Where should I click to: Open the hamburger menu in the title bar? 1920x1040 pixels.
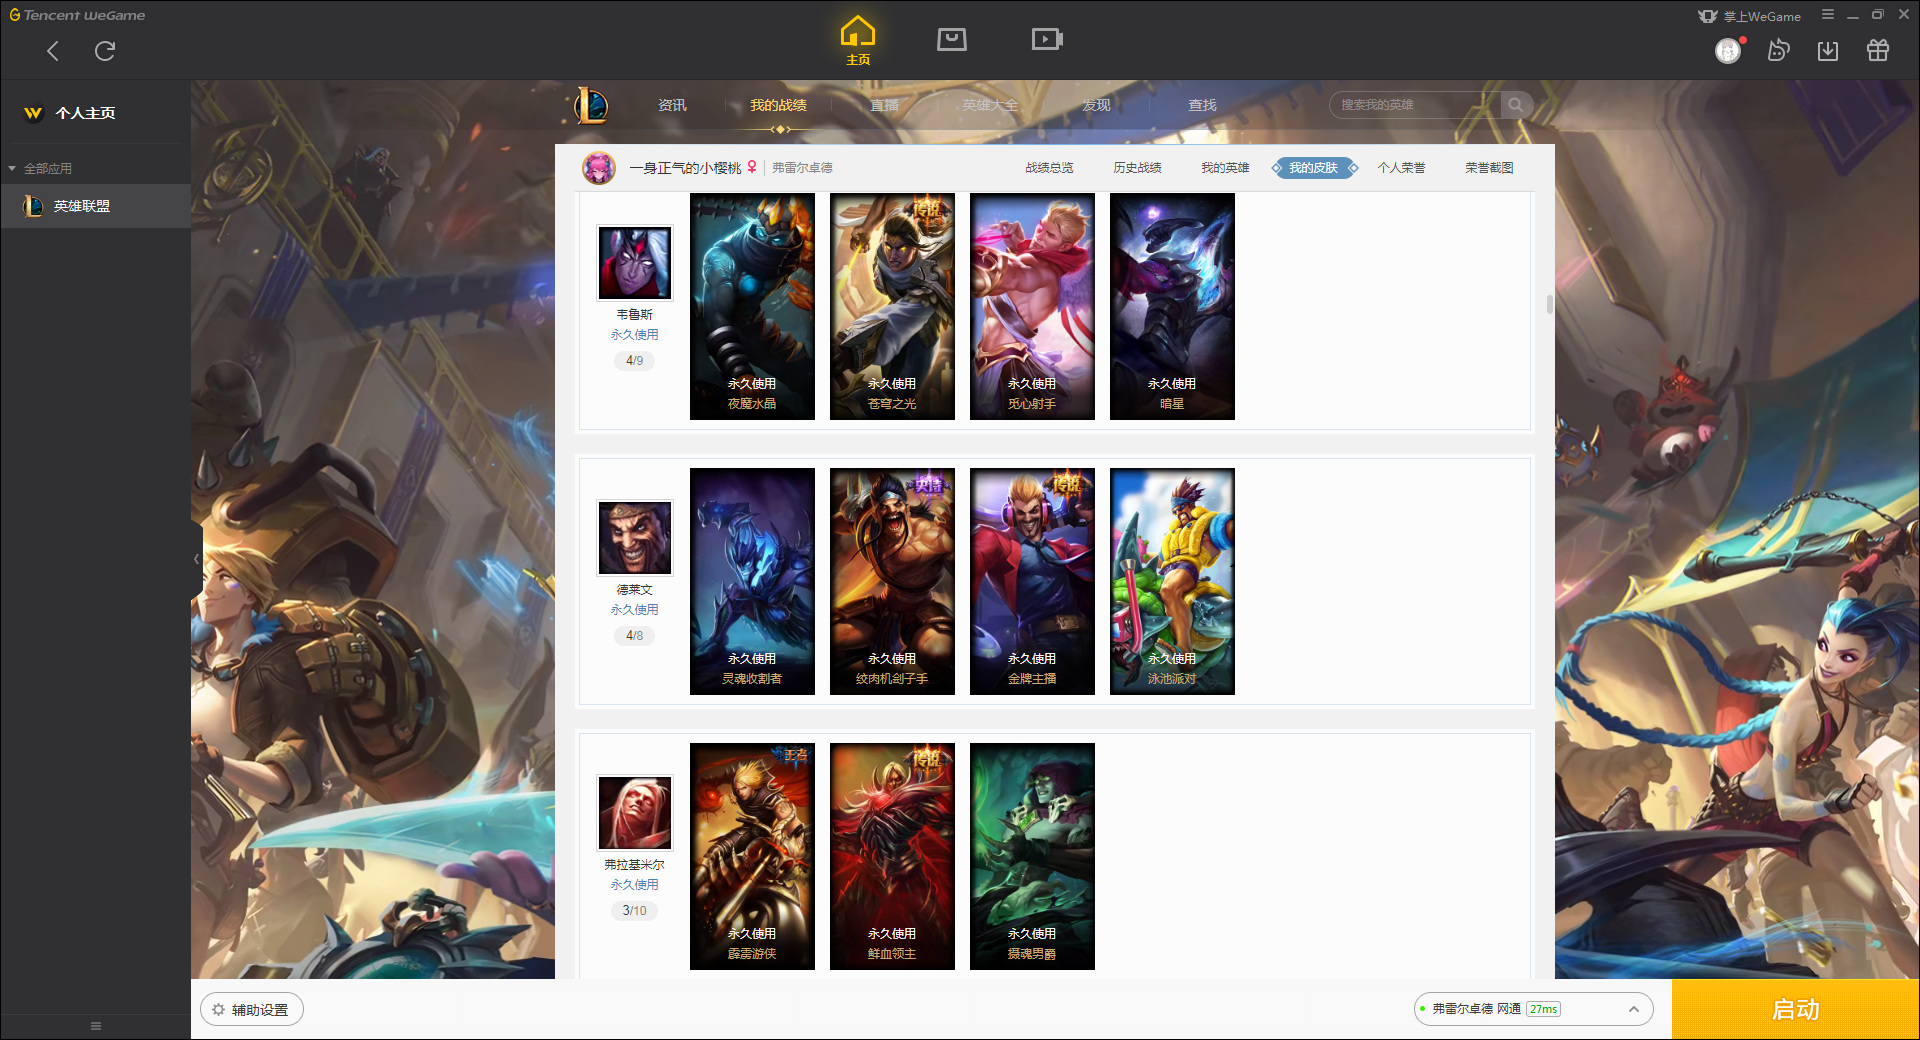click(1828, 15)
